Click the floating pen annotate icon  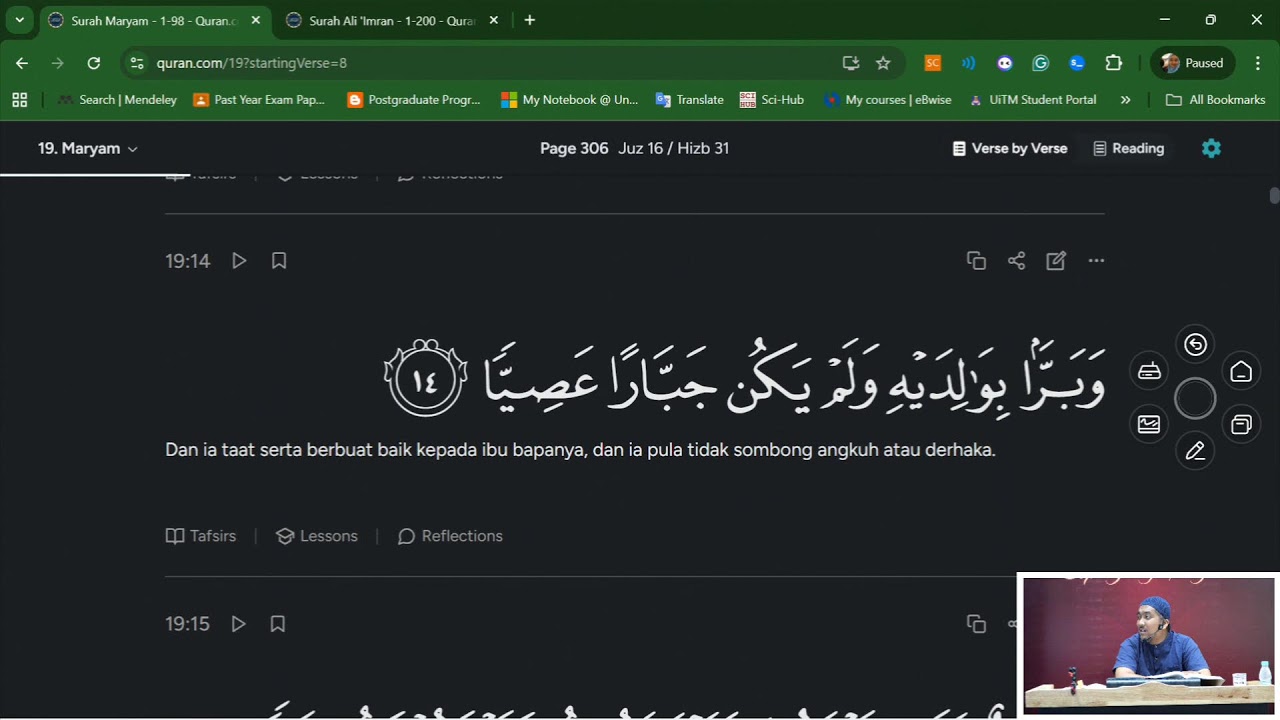coord(1195,452)
